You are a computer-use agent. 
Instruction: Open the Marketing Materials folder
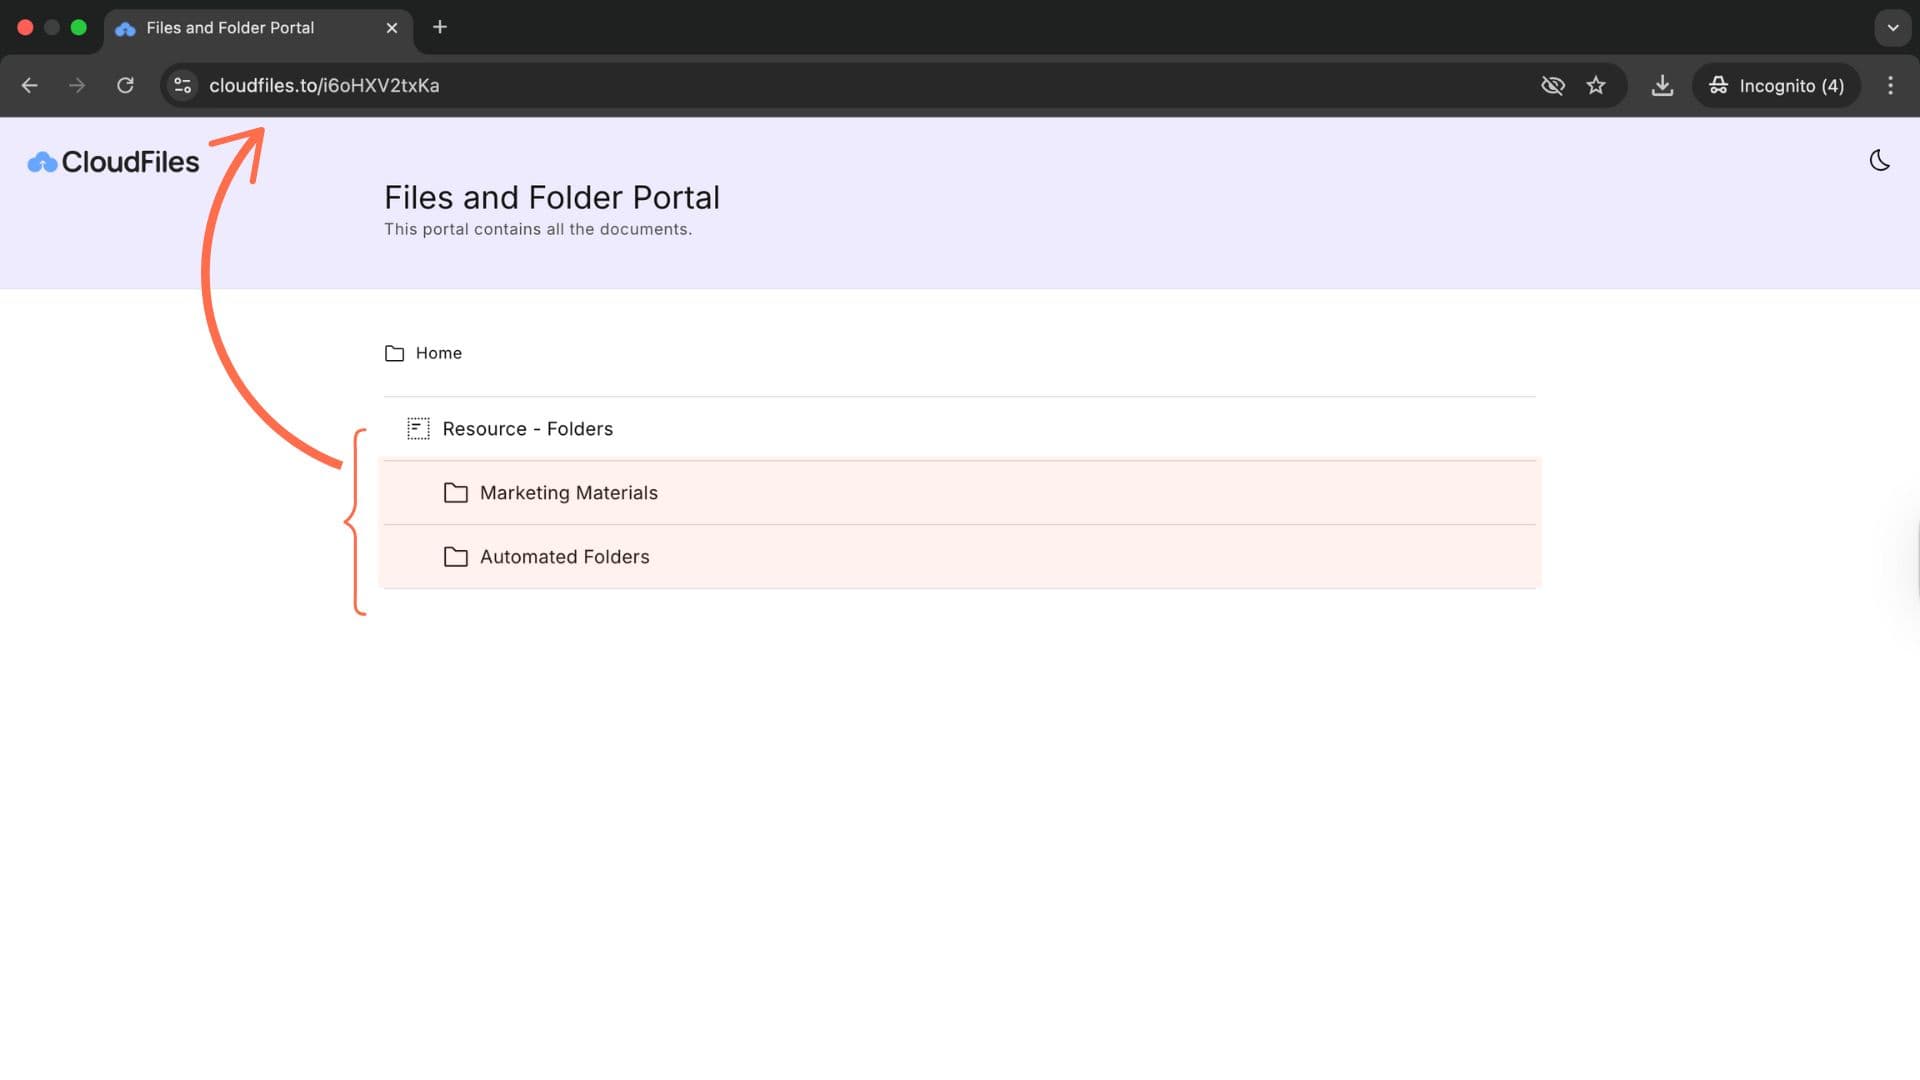pyautogui.click(x=568, y=493)
